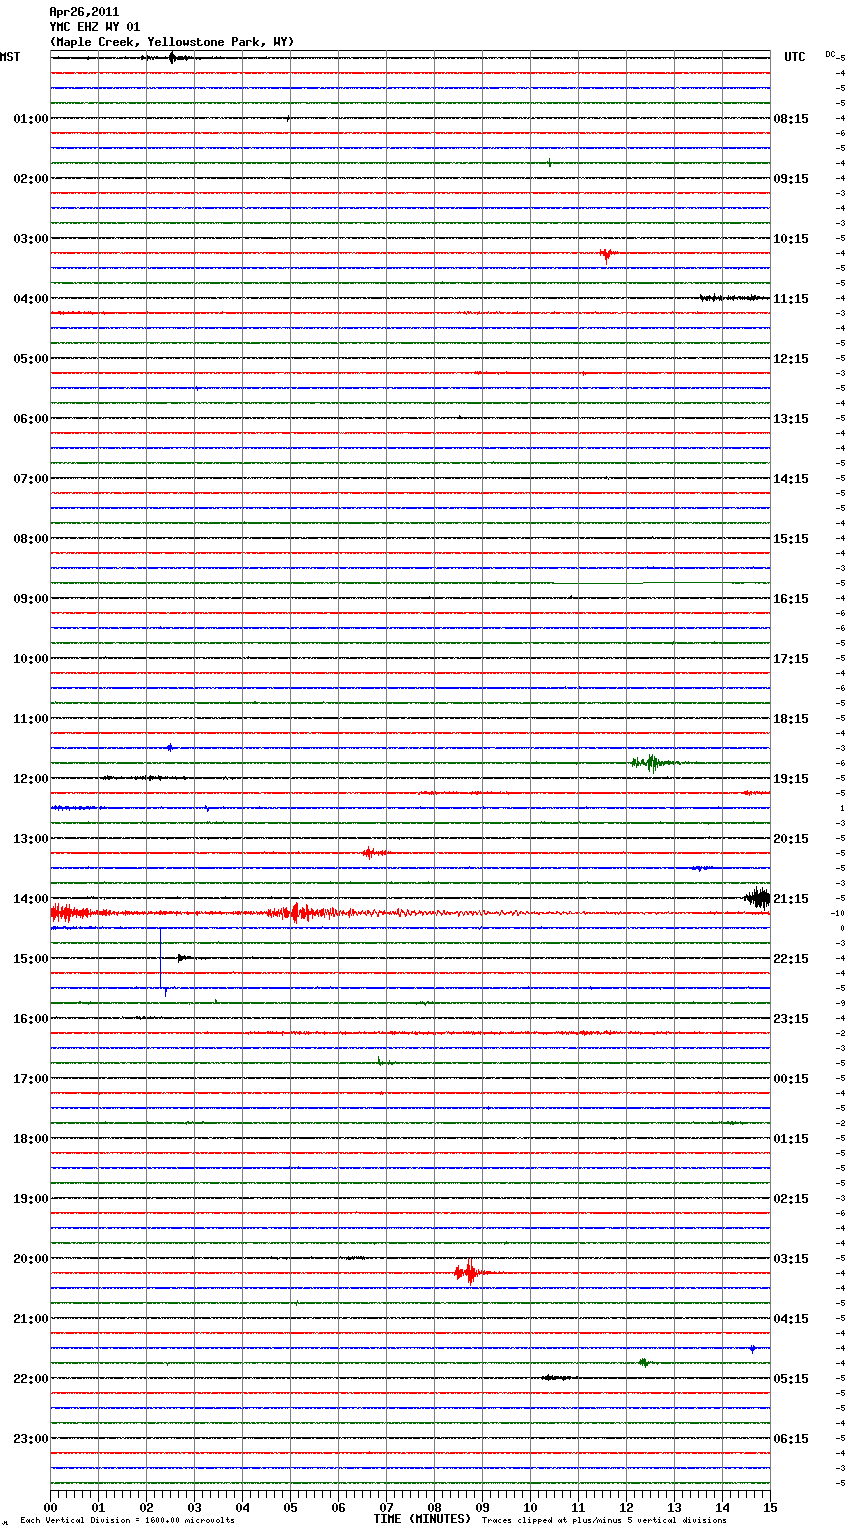850x1534 pixels.
Task: Select the 12:00 MST row label
Action: pos(31,779)
